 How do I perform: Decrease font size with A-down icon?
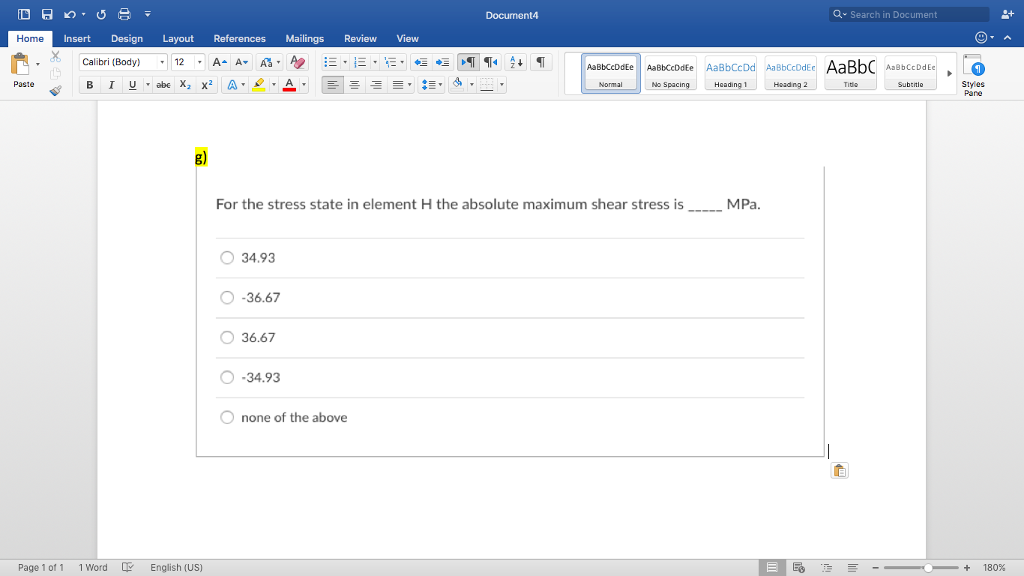click(241, 62)
